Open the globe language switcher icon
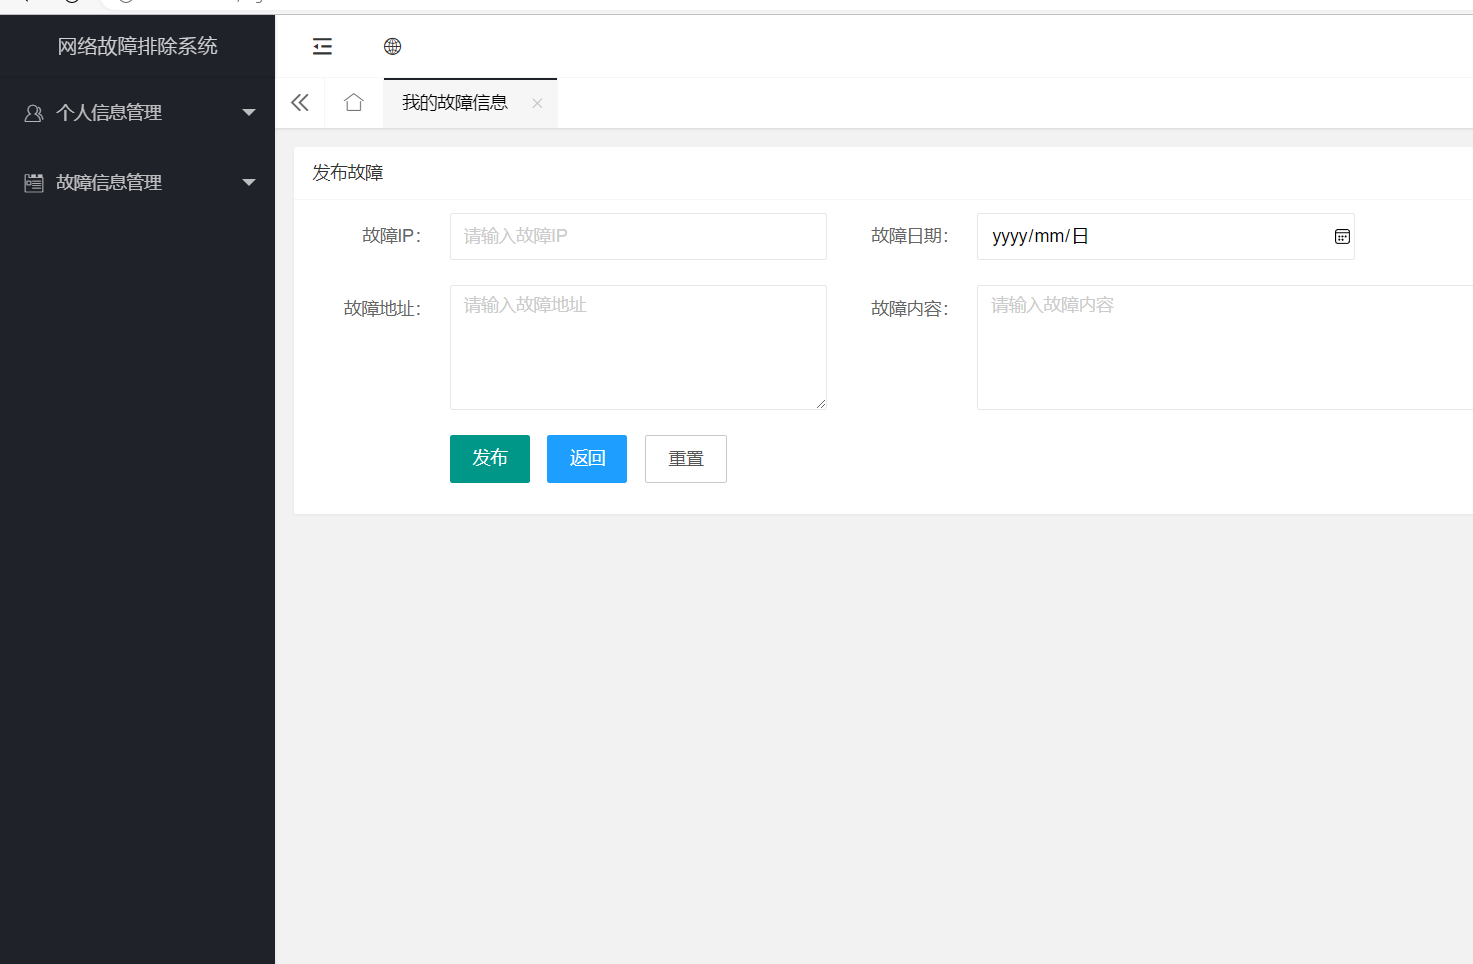 392,46
